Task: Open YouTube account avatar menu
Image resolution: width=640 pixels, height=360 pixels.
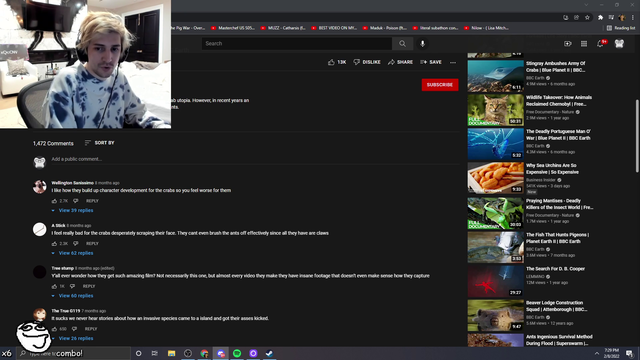Action: 619,44
